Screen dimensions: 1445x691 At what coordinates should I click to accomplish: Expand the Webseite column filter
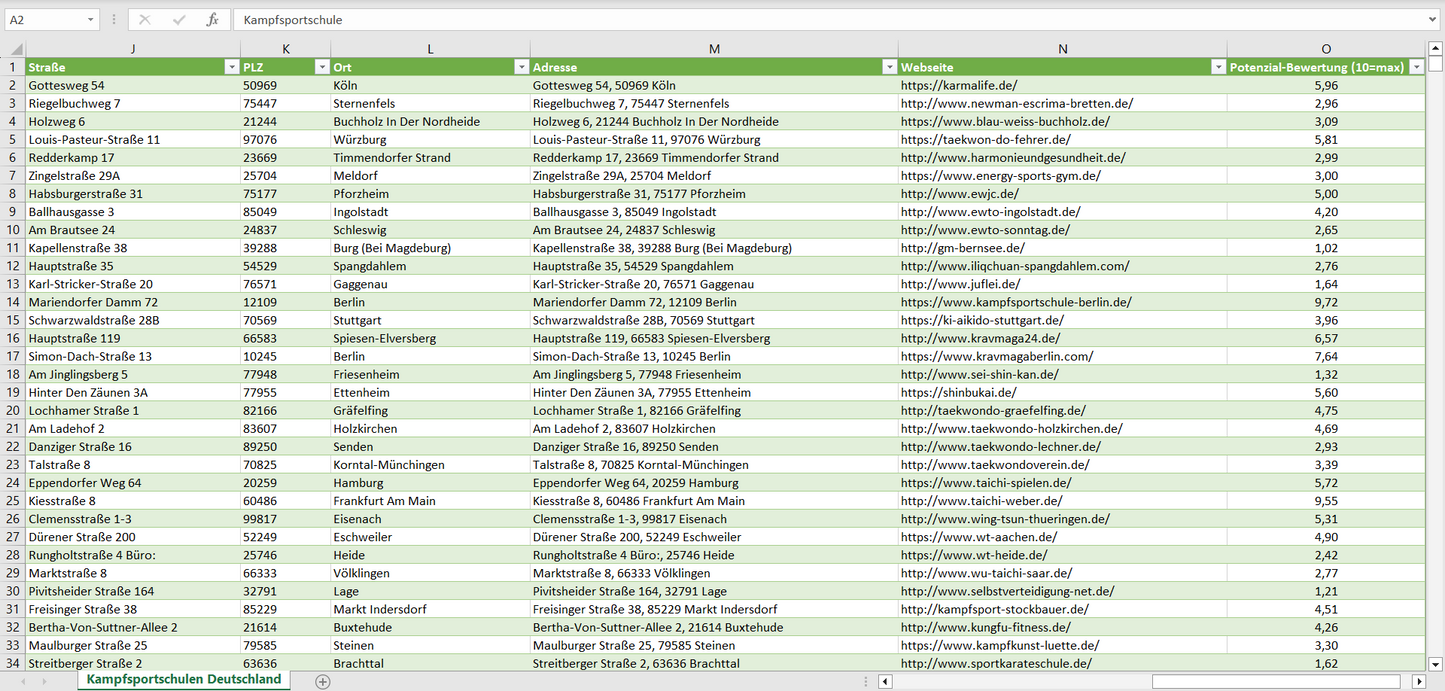coord(1217,67)
